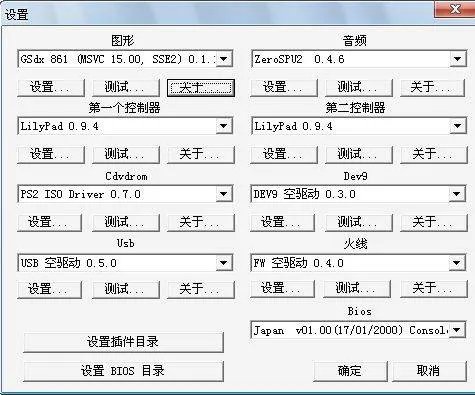This screenshot has height=395, width=475.
Task: Open 设置 for 第二控制器
Action: (284, 154)
